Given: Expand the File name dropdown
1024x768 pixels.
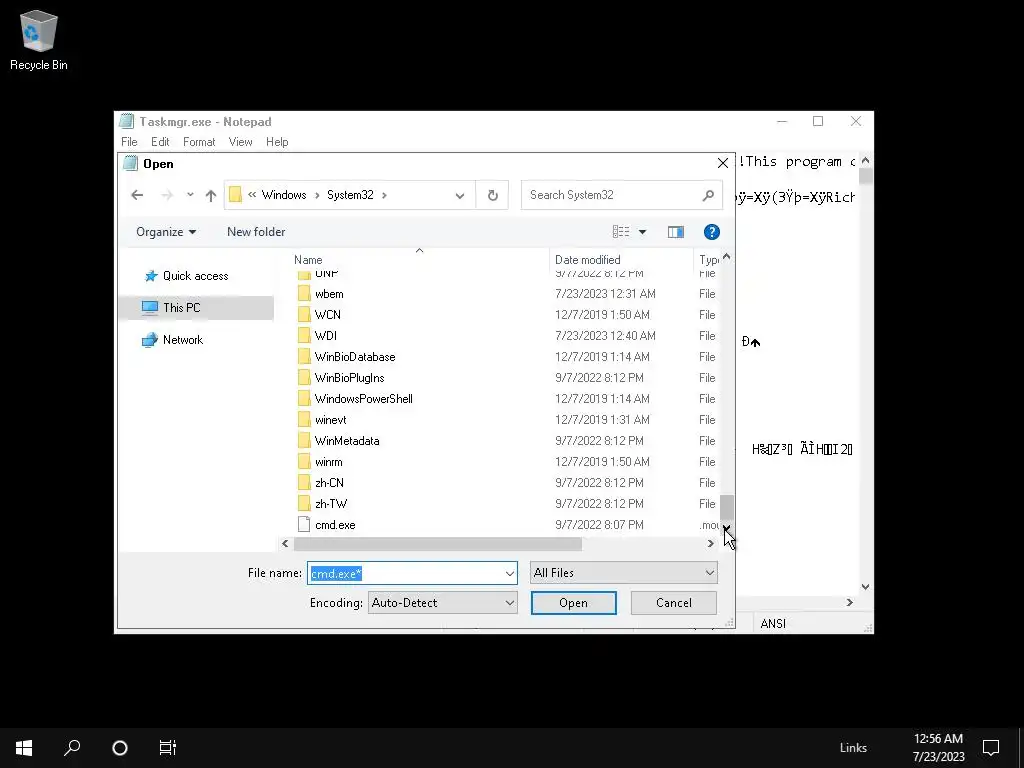Looking at the screenshot, I should coord(509,573).
